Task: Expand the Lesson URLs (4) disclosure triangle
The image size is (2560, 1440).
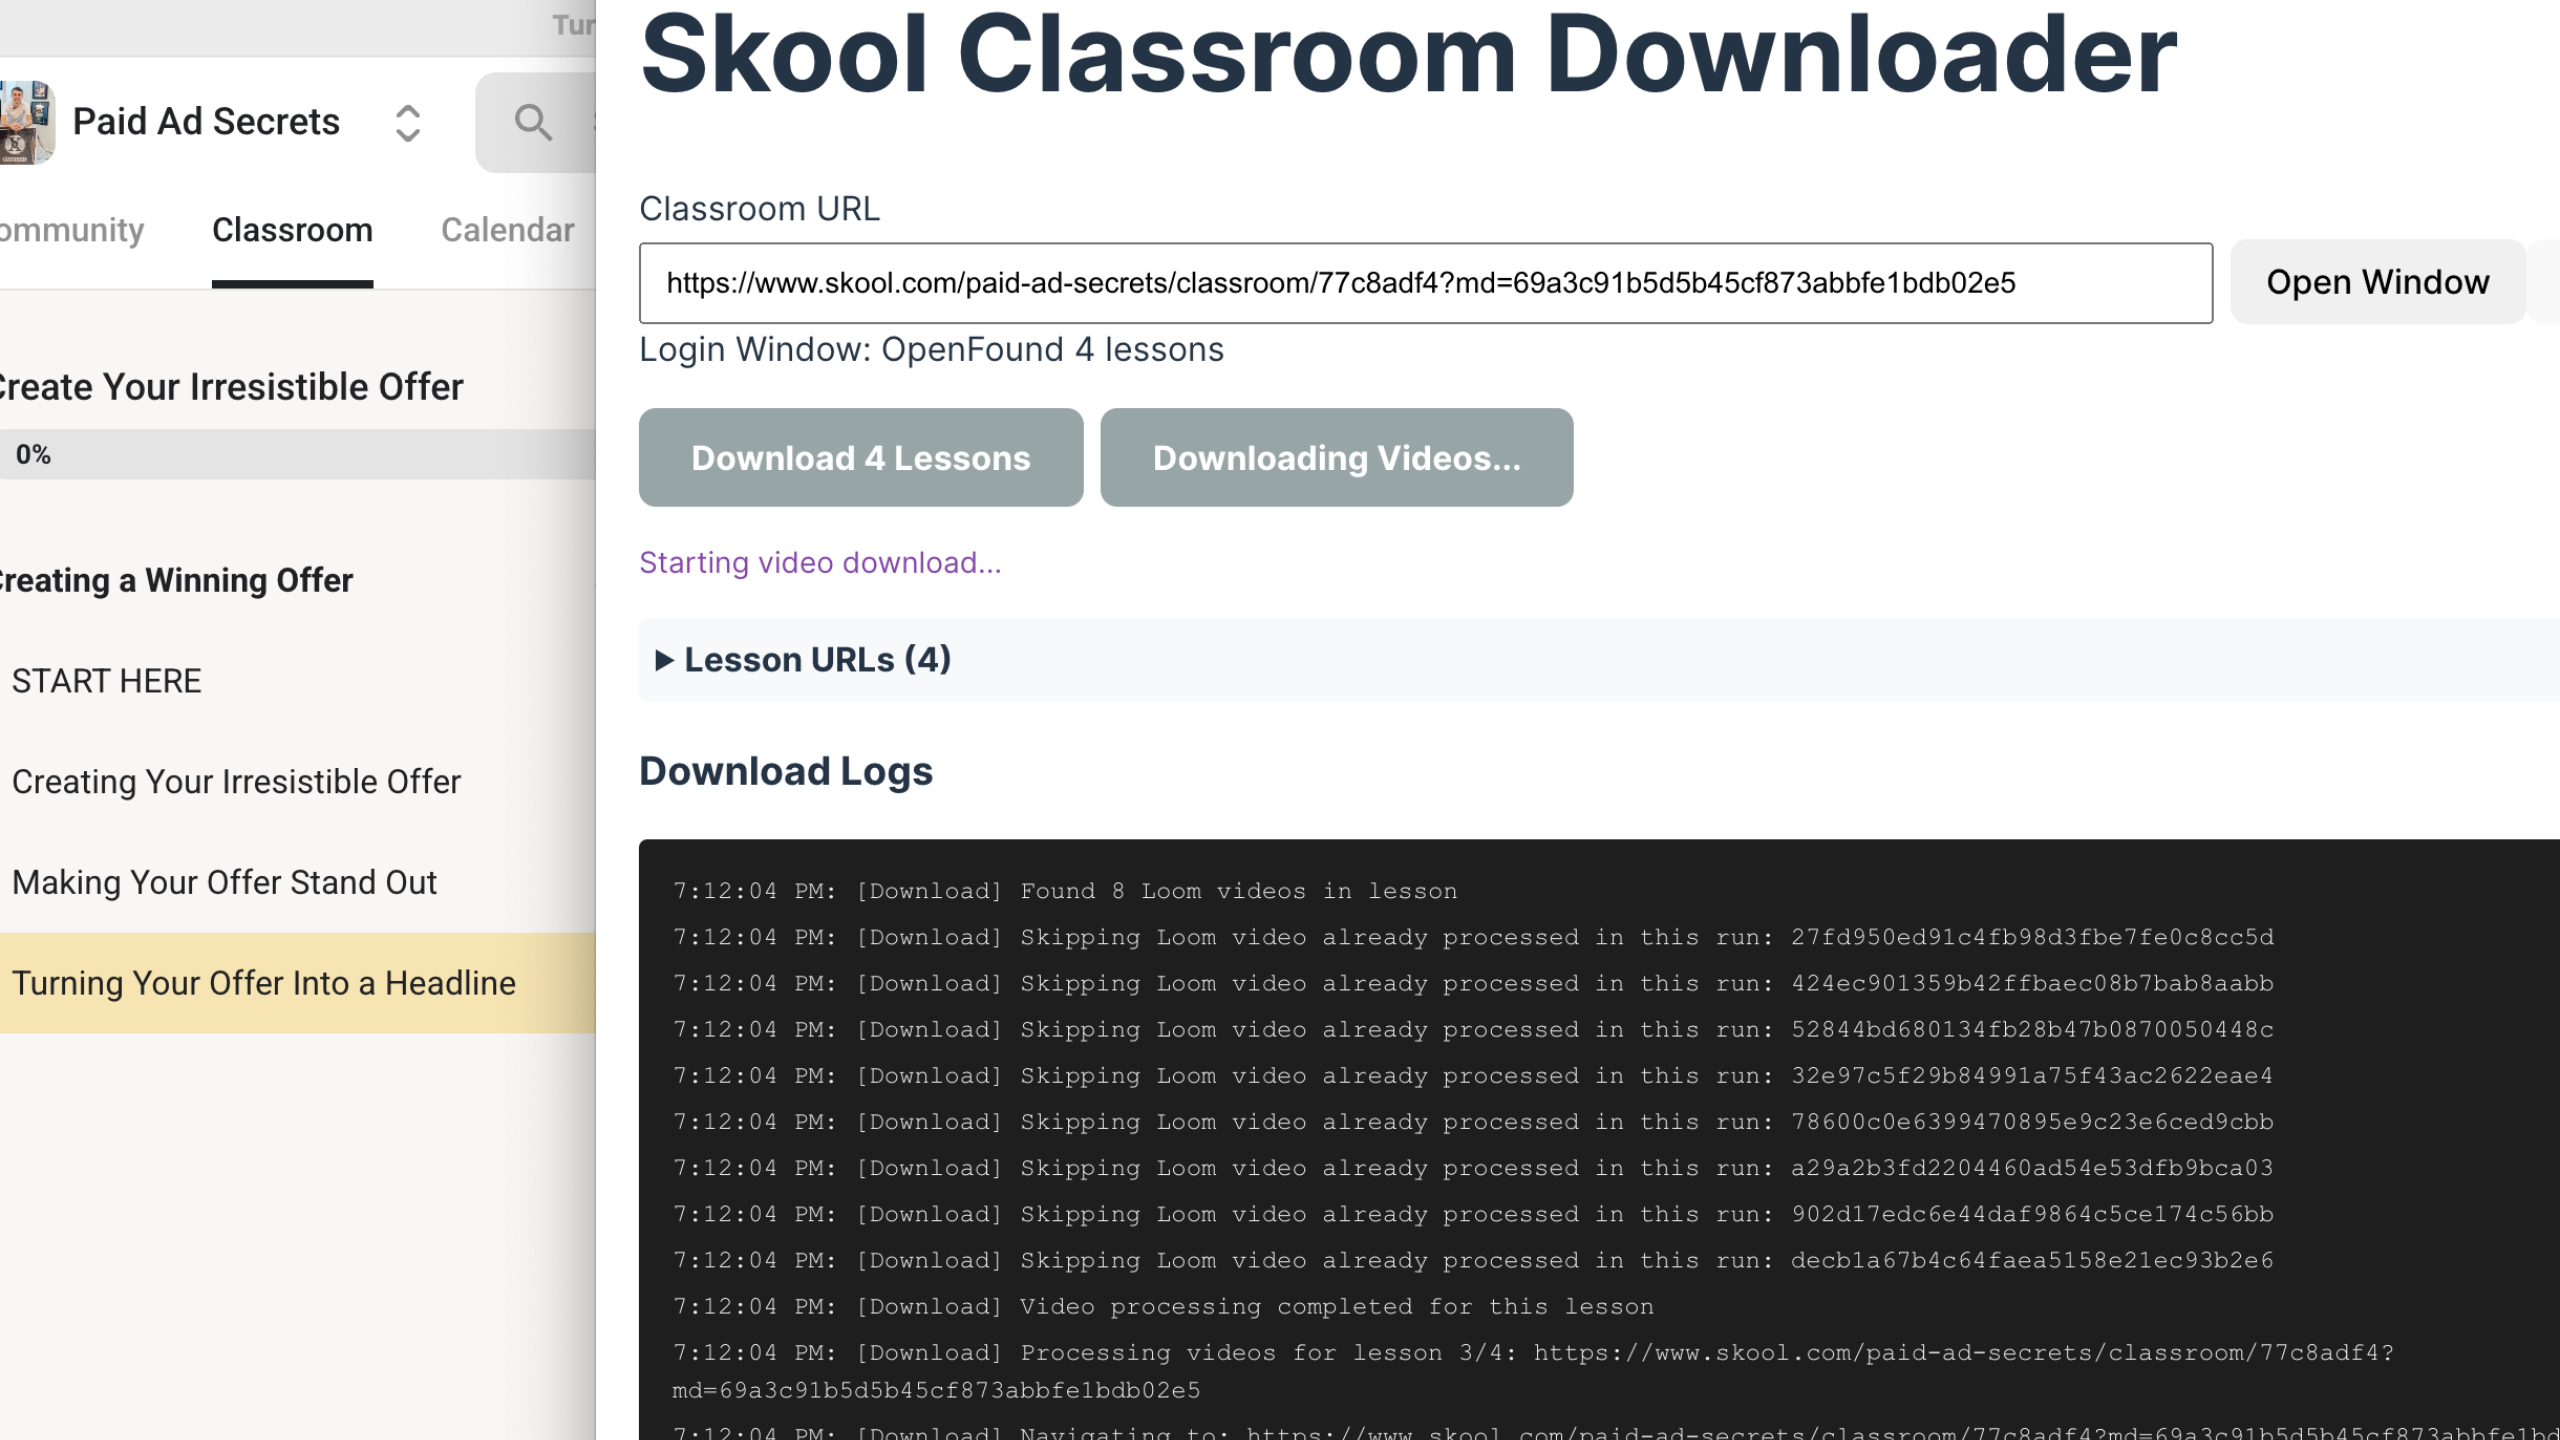Action: pyautogui.click(x=664, y=660)
